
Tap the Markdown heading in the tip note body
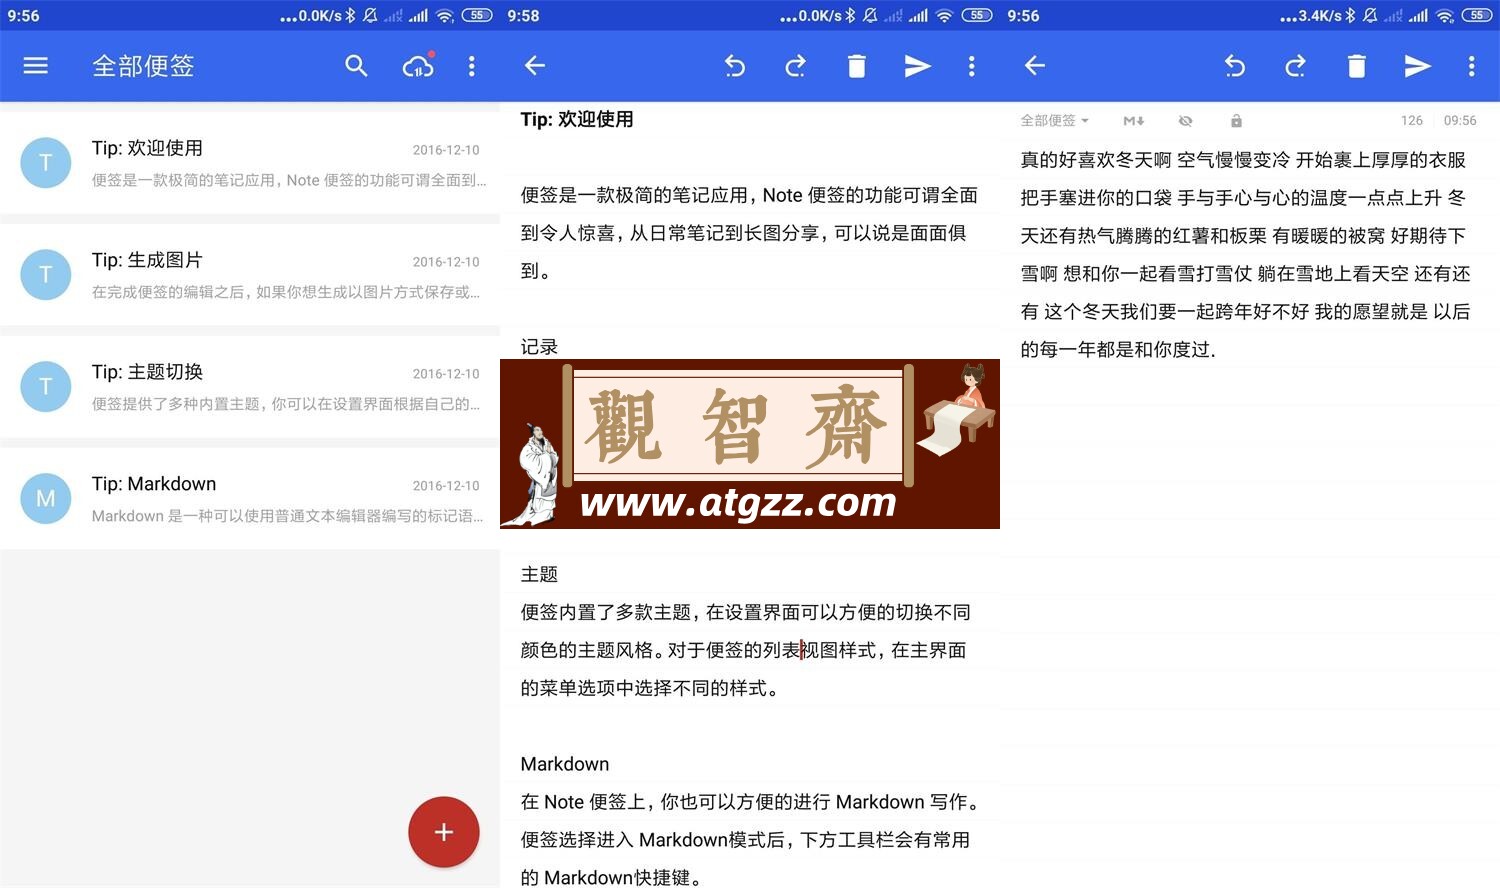[x=565, y=764]
